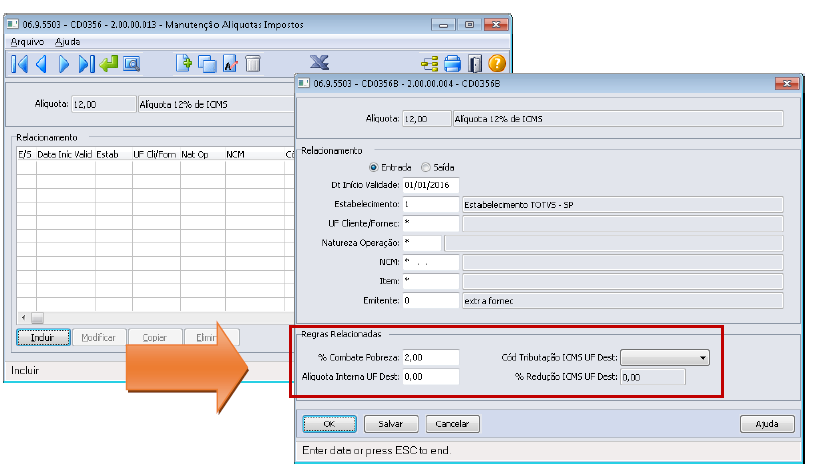
Task: Click the OK button
Action: click(329, 424)
